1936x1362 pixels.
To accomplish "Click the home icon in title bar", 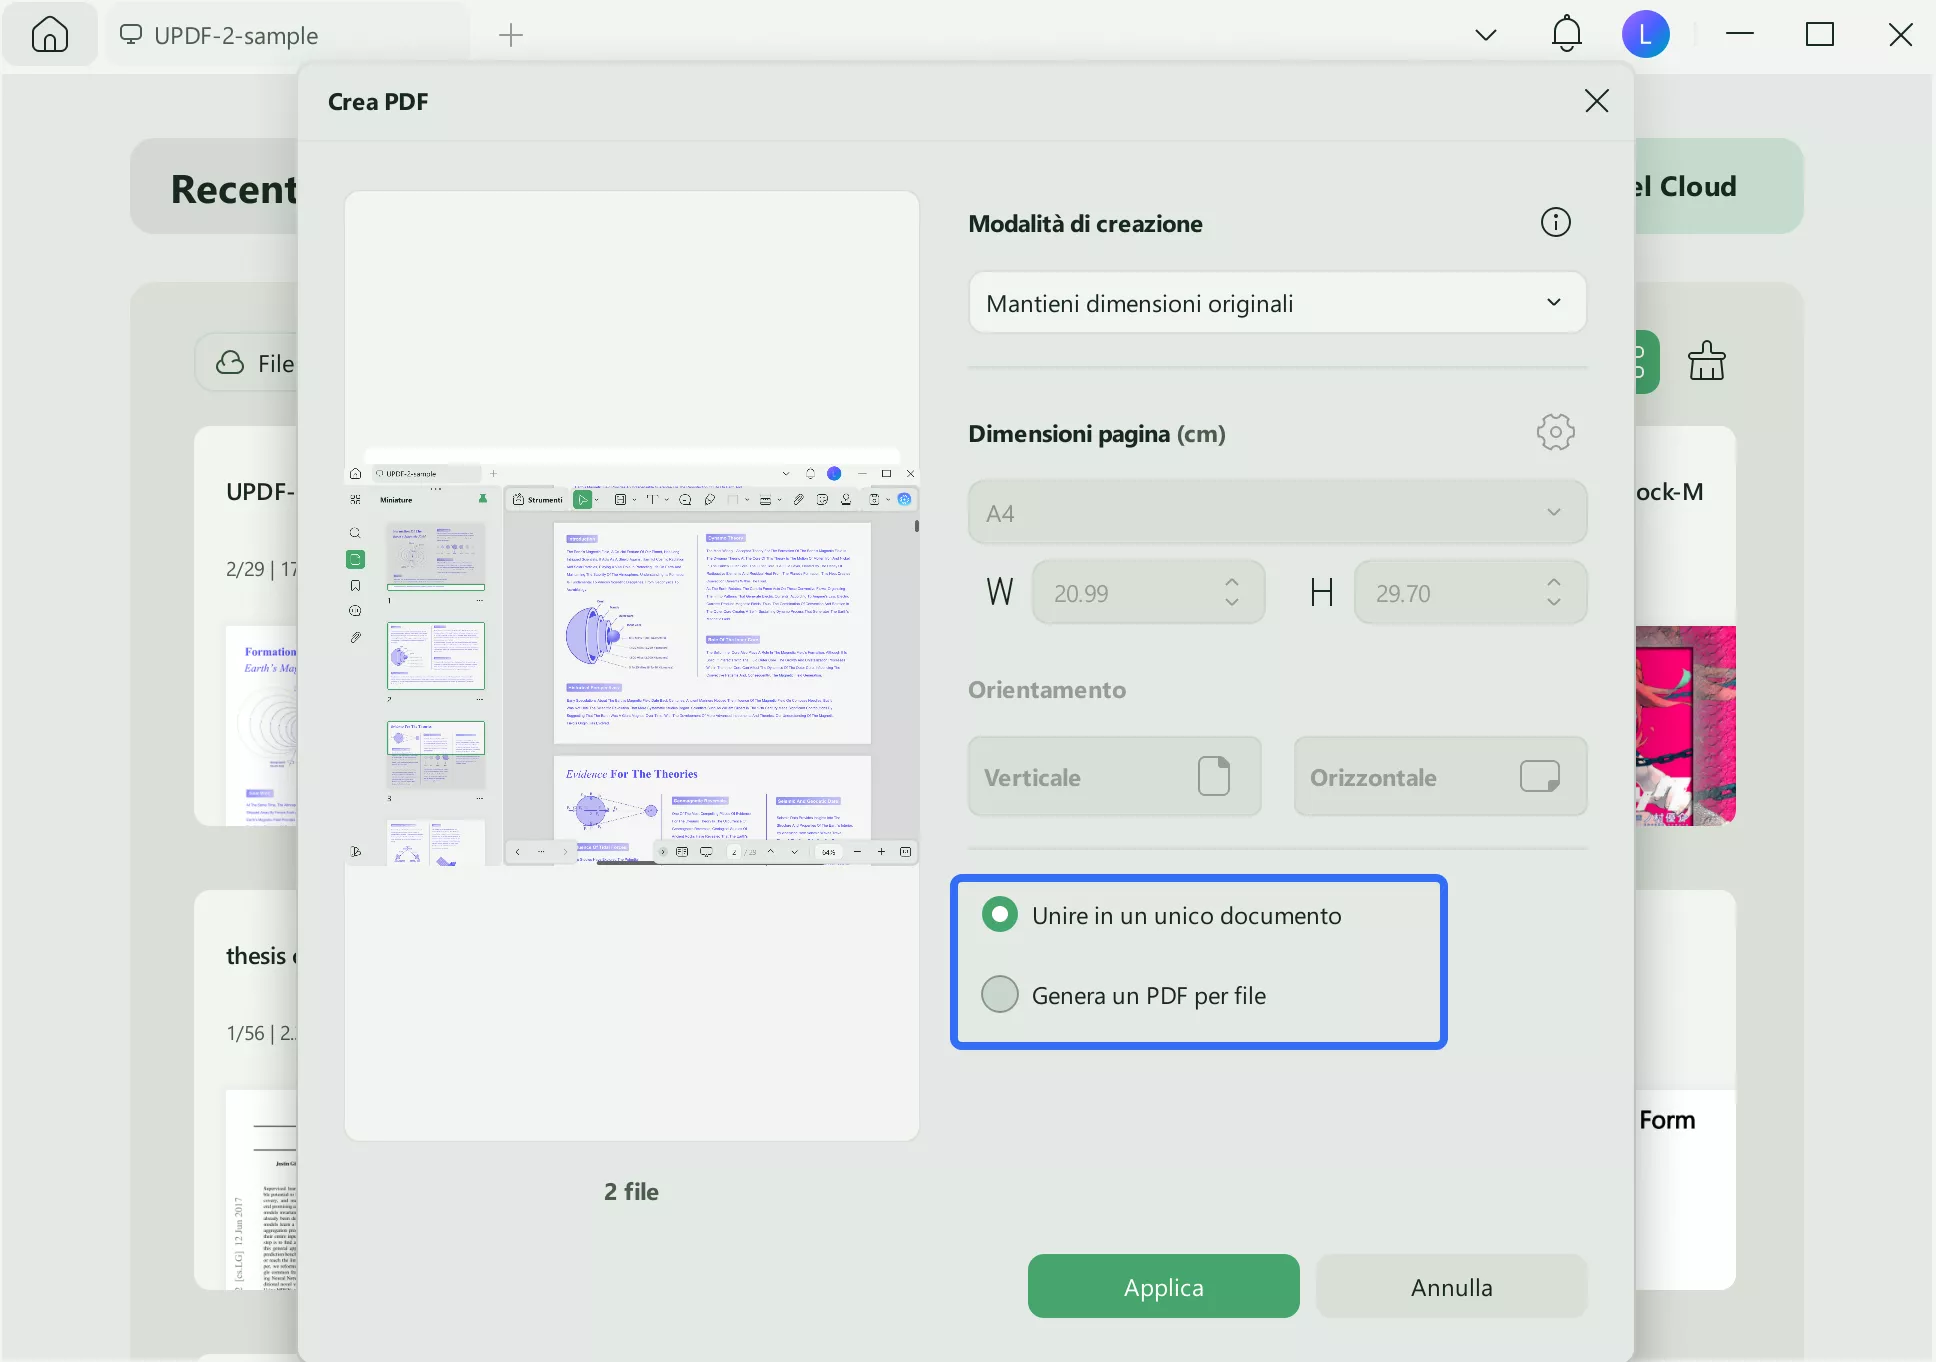I will 49,35.
